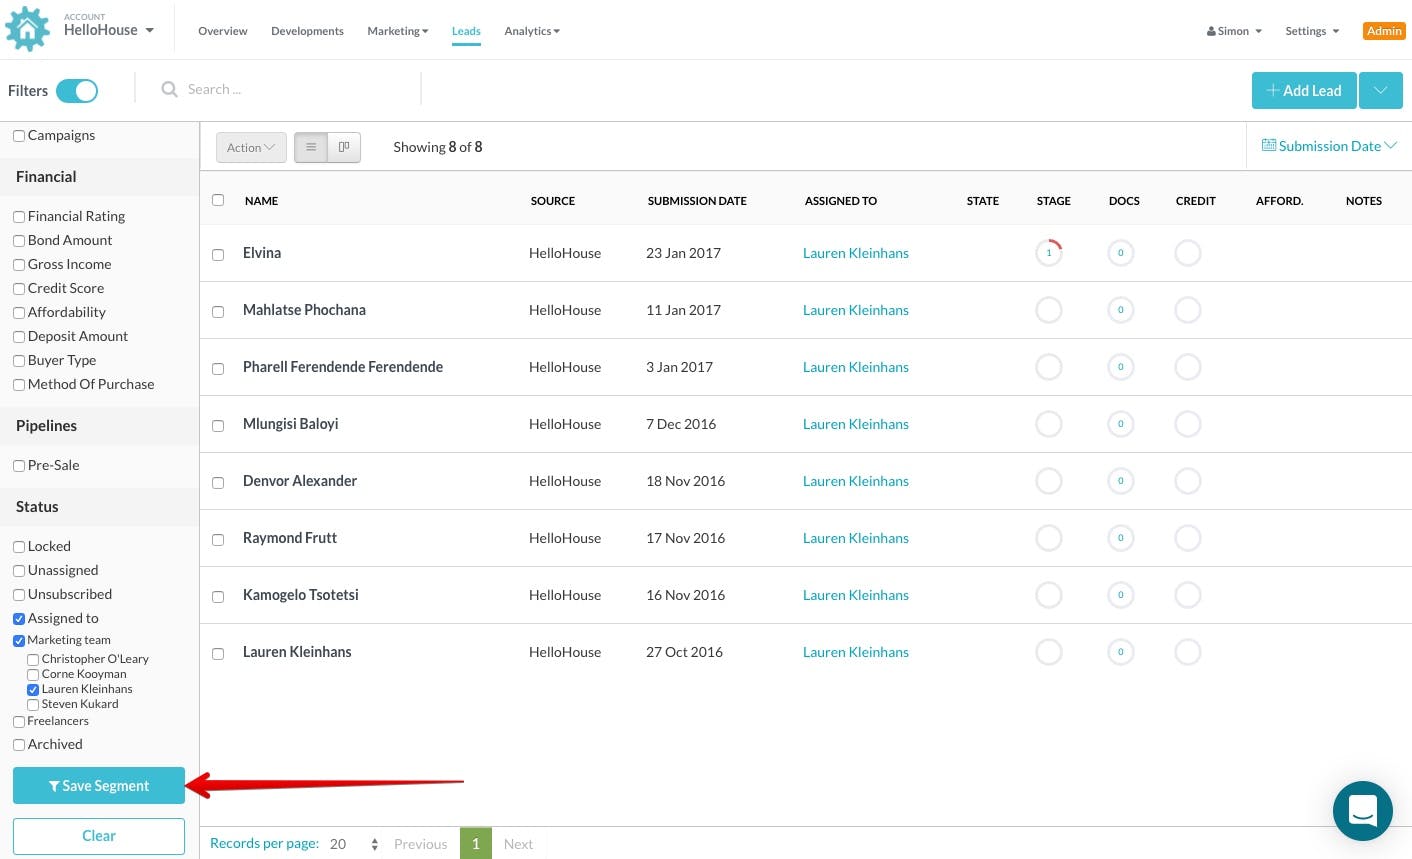This screenshot has height=859, width=1412.
Task: Expand the Marketing menu
Action: [398, 31]
